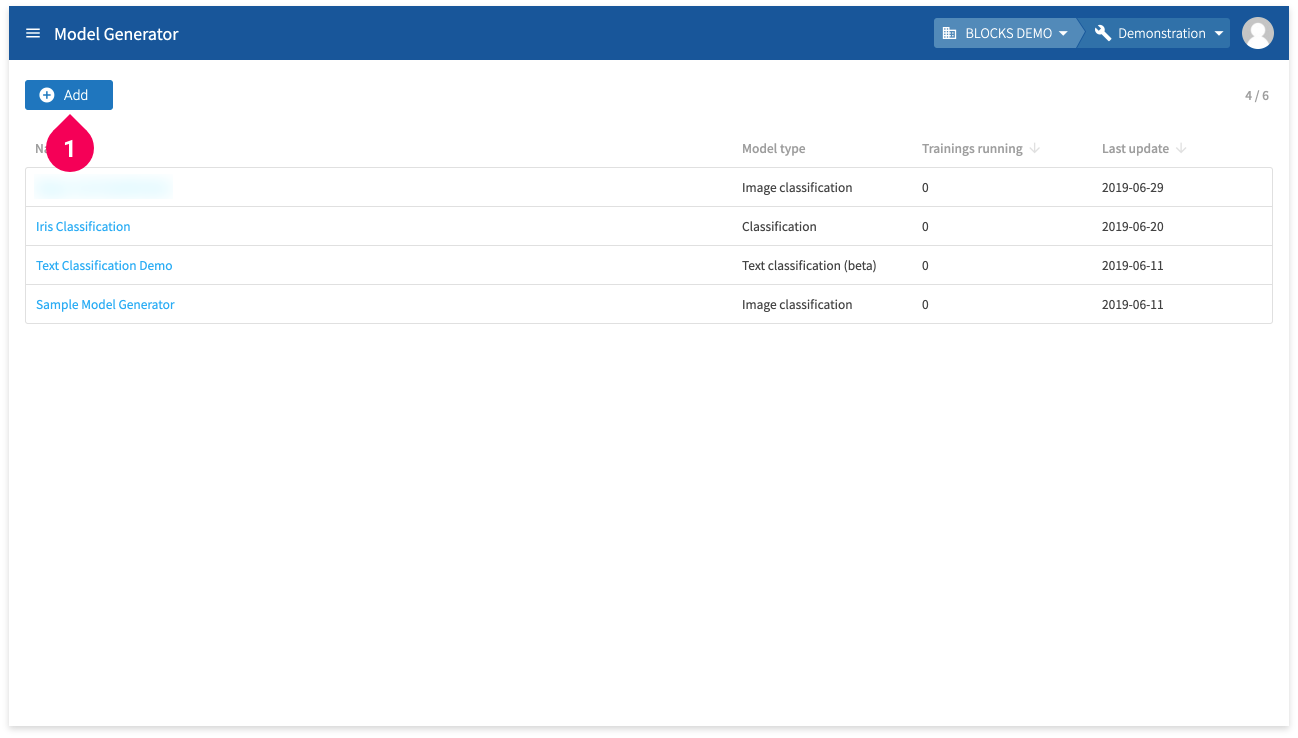Open the blurred first model link
The height and width of the screenshot is (738, 1298).
pyautogui.click(x=103, y=187)
